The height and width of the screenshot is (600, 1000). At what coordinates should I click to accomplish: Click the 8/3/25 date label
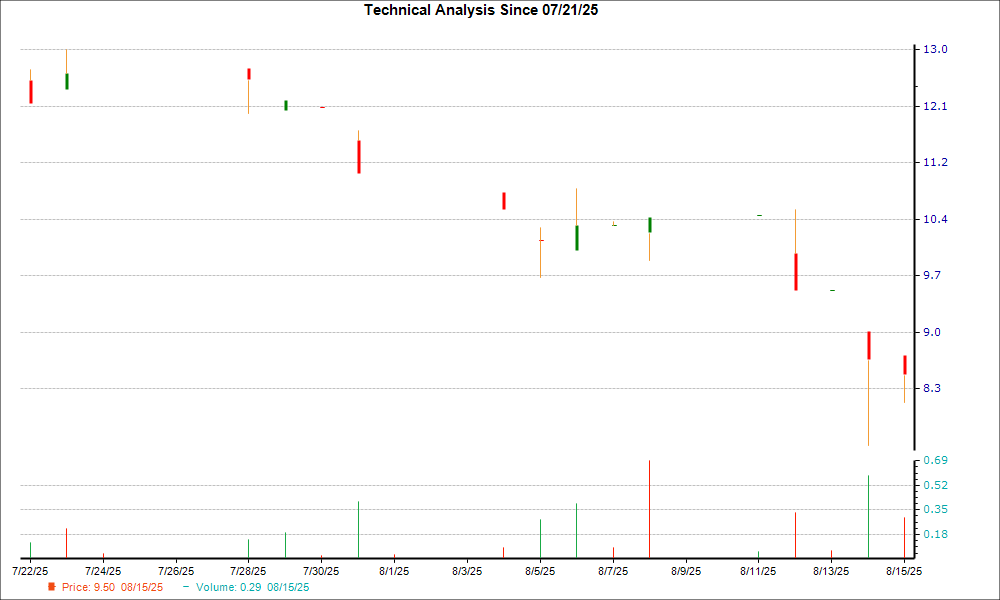pyautogui.click(x=467, y=571)
